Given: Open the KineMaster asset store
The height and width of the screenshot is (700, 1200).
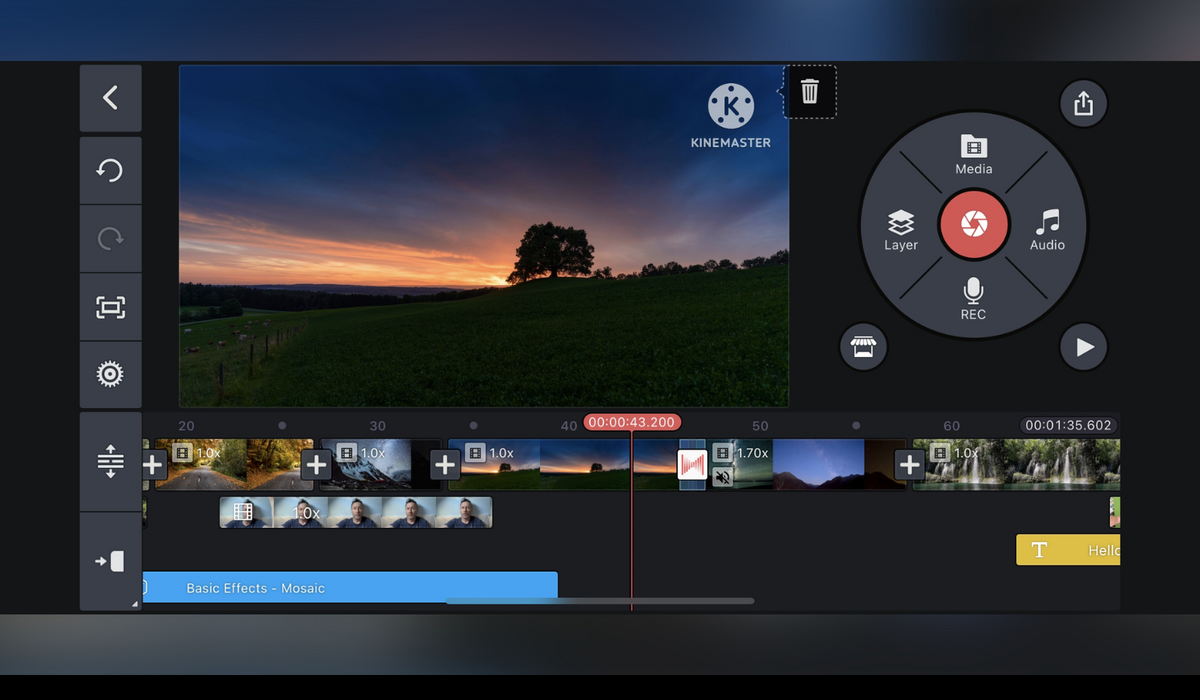Looking at the screenshot, I should pos(863,347).
